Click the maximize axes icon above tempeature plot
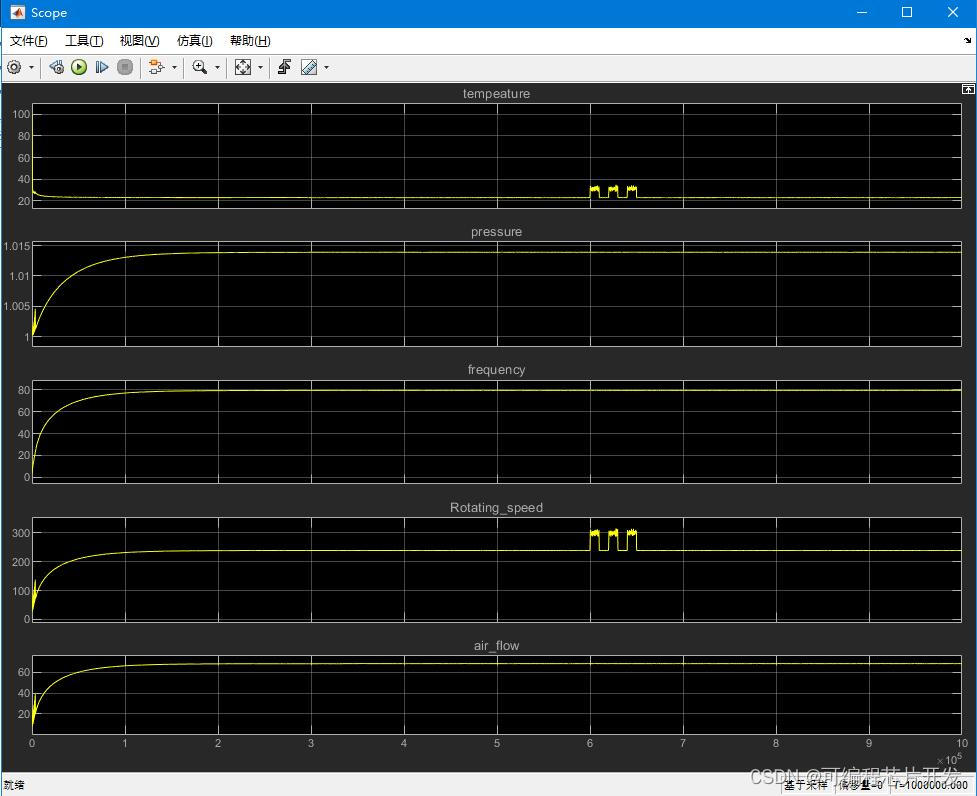Viewport: 977px width, 796px height. click(x=968, y=89)
